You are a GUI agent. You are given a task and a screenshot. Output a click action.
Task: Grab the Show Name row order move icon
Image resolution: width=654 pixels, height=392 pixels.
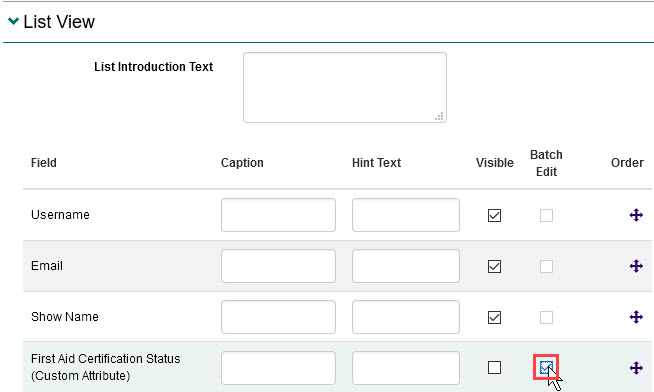point(636,317)
